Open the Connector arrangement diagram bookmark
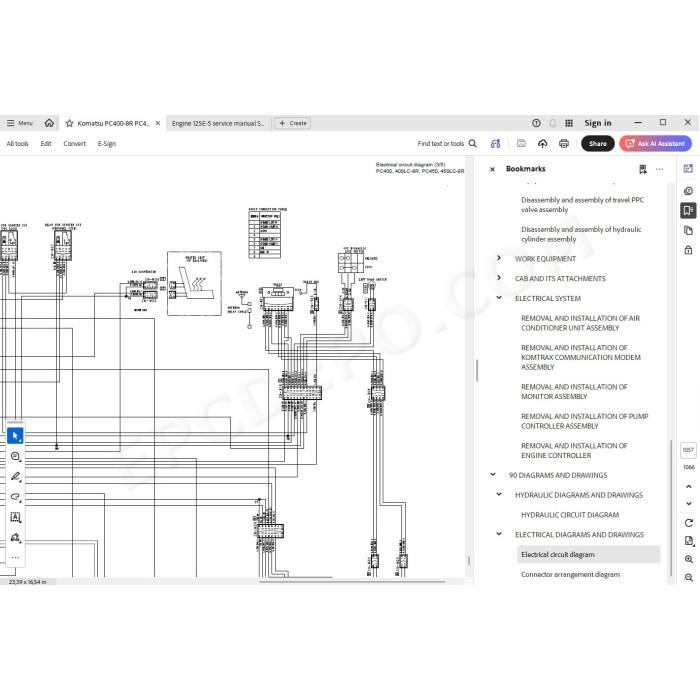Viewport: 700px width, 700px height. pos(571,575)
